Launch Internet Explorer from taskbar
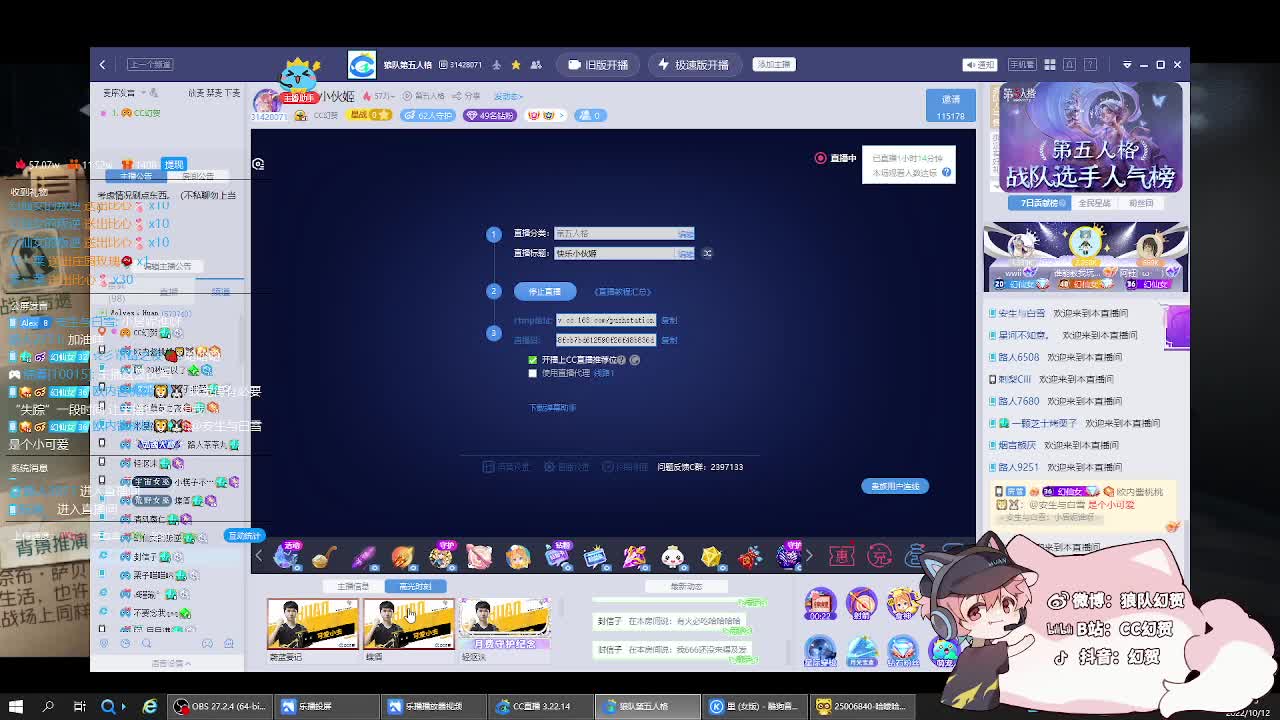Image resolution: width=1280 pixels, height=720 pixels. tap(150, 707)
